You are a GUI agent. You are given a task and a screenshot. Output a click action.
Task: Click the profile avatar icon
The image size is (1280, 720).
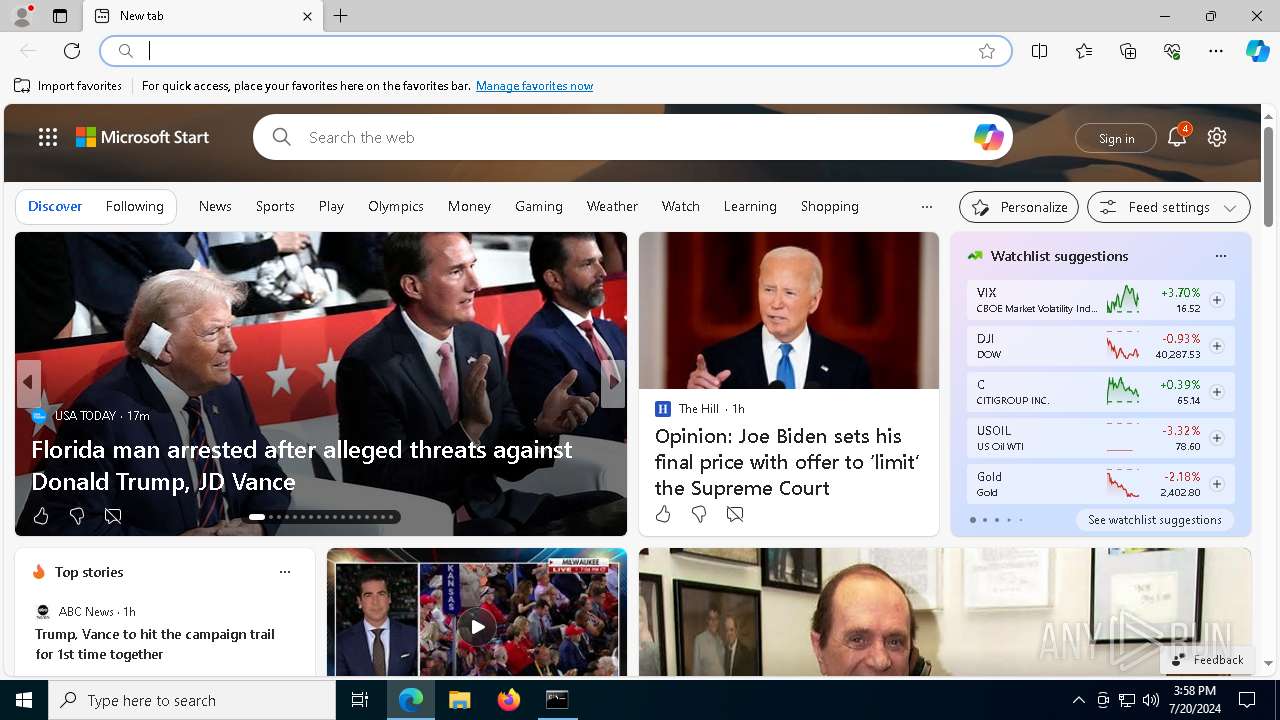pos(21,16)
